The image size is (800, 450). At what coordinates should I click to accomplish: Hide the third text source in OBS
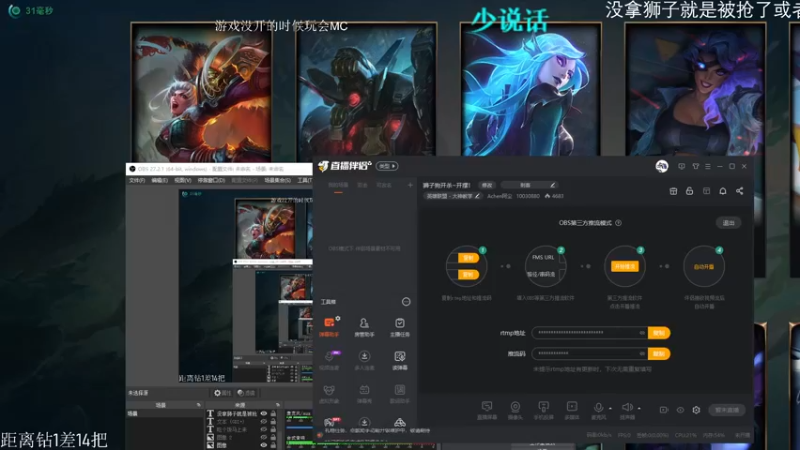pos(264,430)
